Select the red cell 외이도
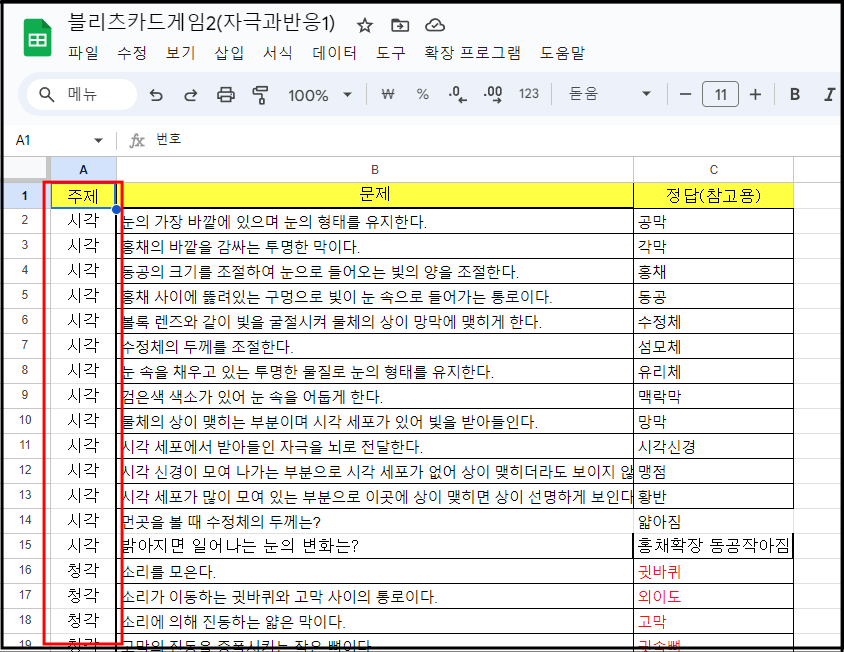The width and height of the screenshot is (844, 652). pyautogui.click(x=713, y=596)
